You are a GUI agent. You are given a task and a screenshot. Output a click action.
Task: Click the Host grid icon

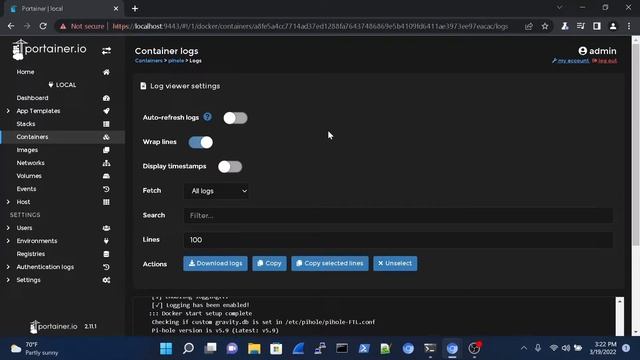(x=106, y=202)
